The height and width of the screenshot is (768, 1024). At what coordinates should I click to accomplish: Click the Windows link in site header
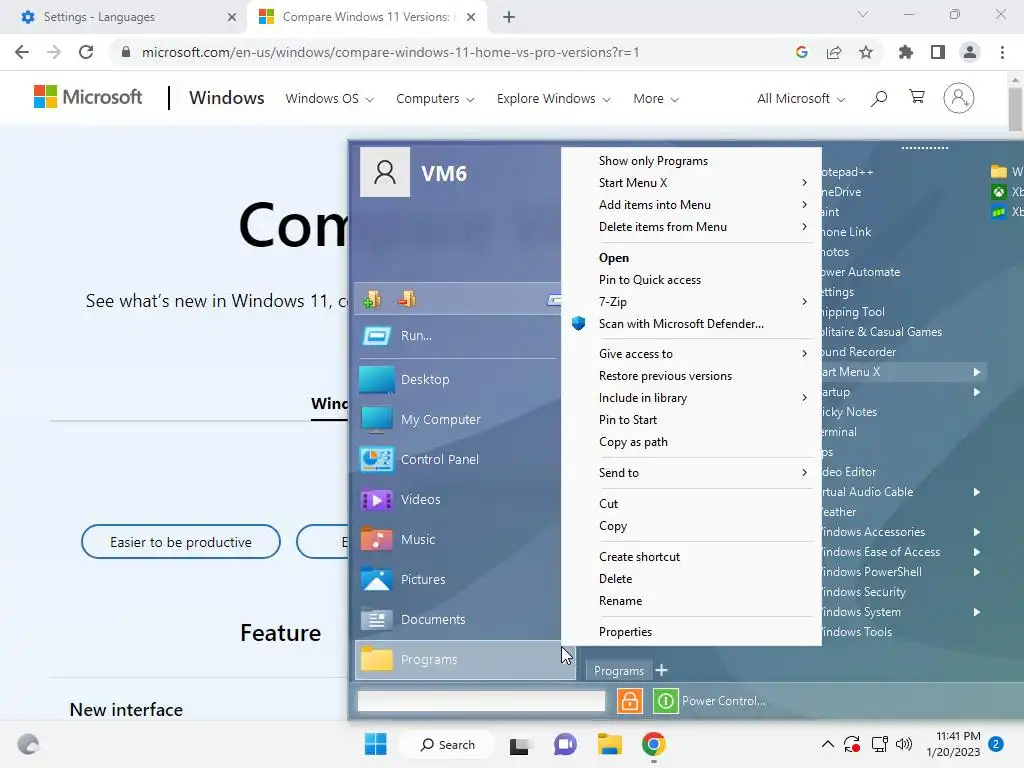(227, 98)
